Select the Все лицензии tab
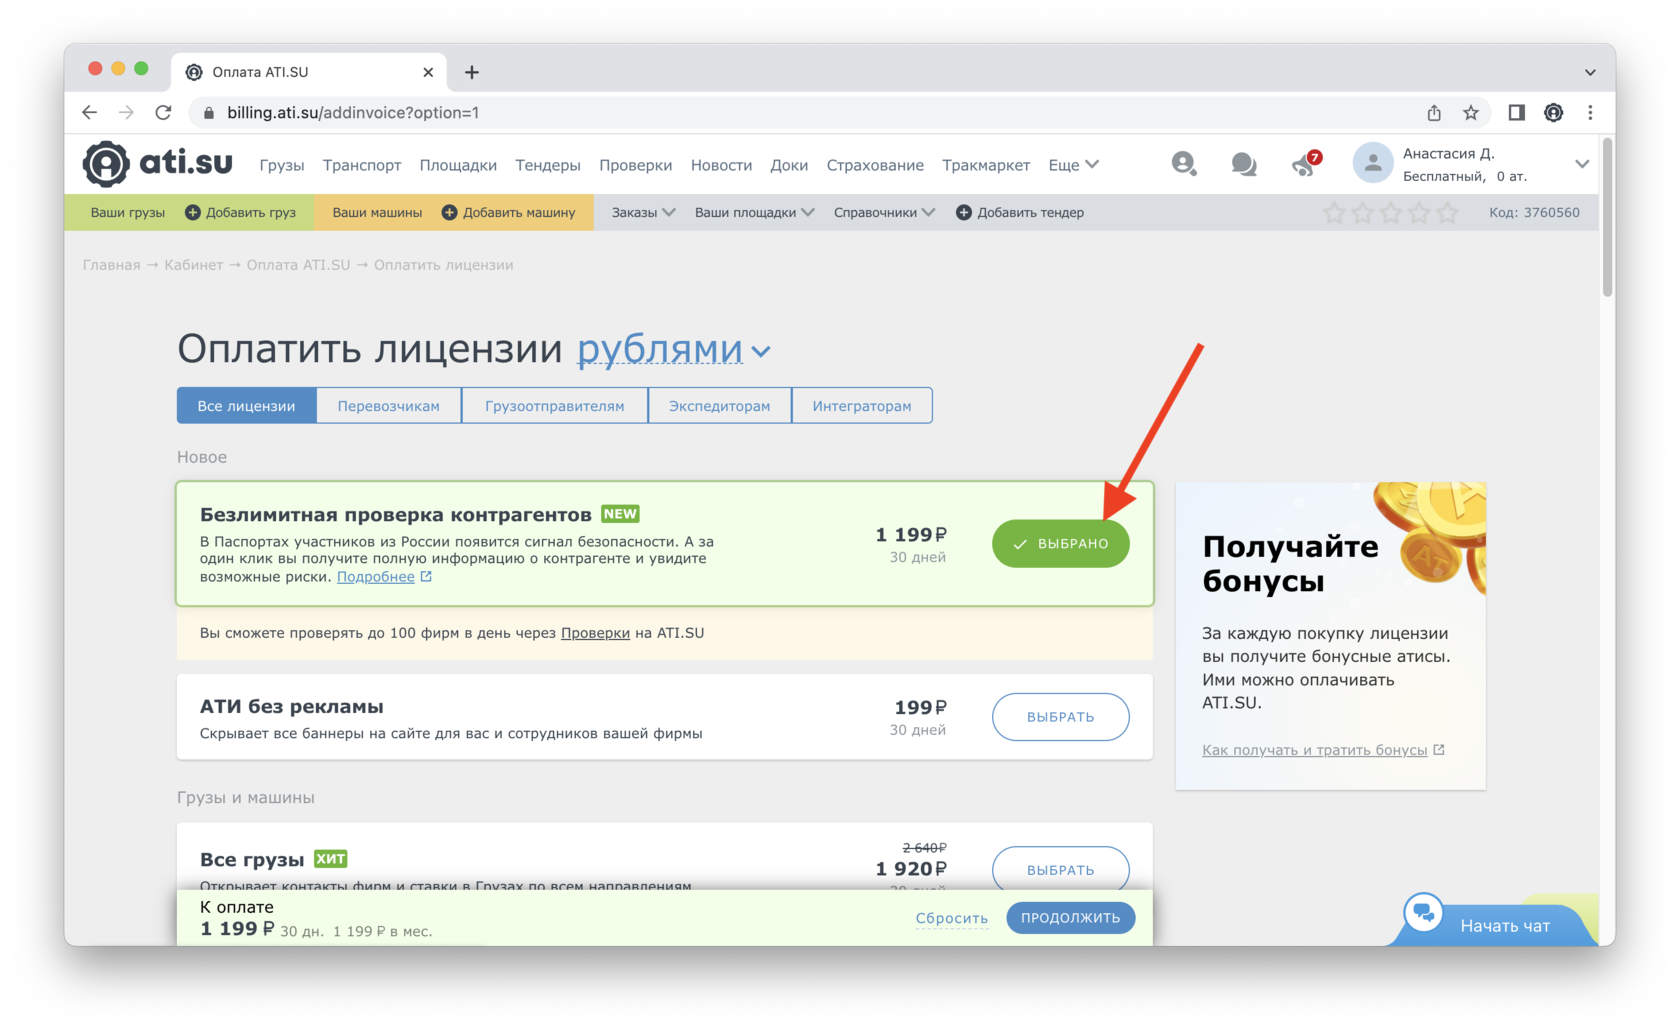1680x1031 pixels. pos(246,406)
